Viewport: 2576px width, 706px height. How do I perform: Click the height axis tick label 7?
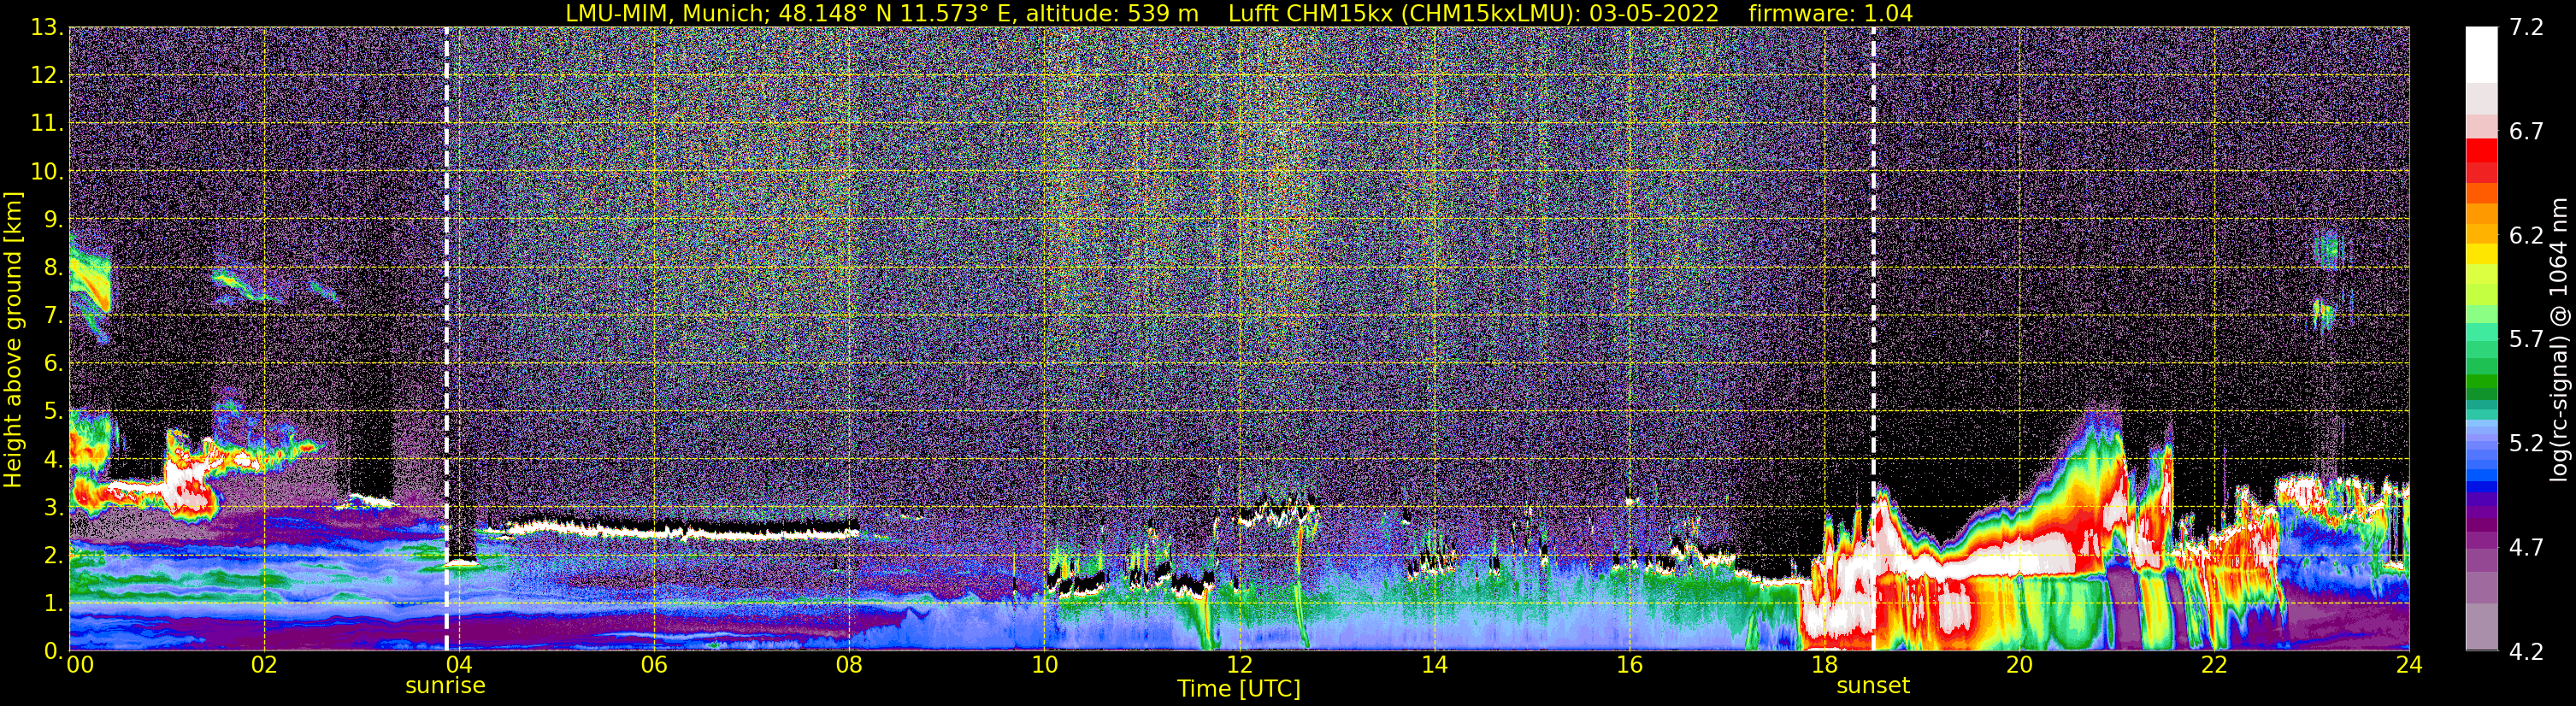(x=53, y=316)
